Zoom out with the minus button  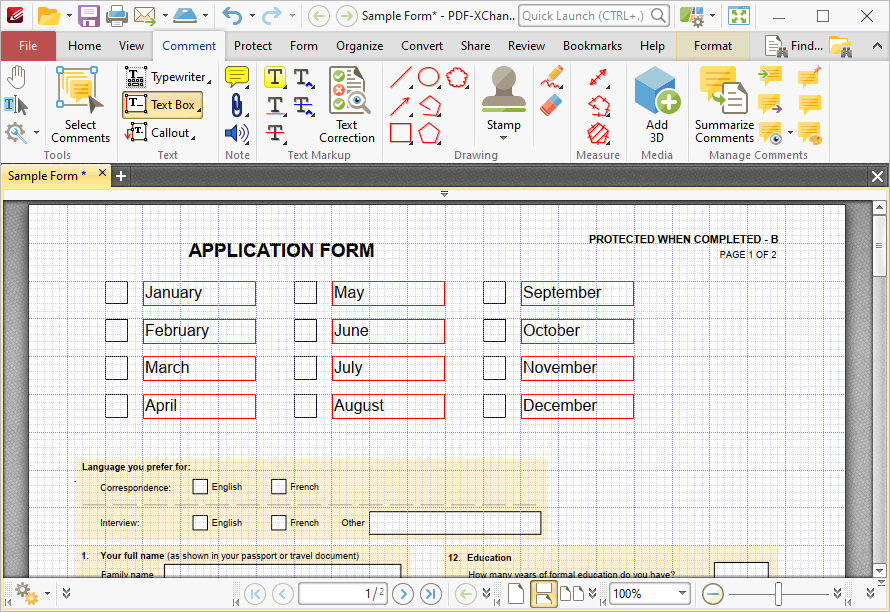click(x=712, y=594)
